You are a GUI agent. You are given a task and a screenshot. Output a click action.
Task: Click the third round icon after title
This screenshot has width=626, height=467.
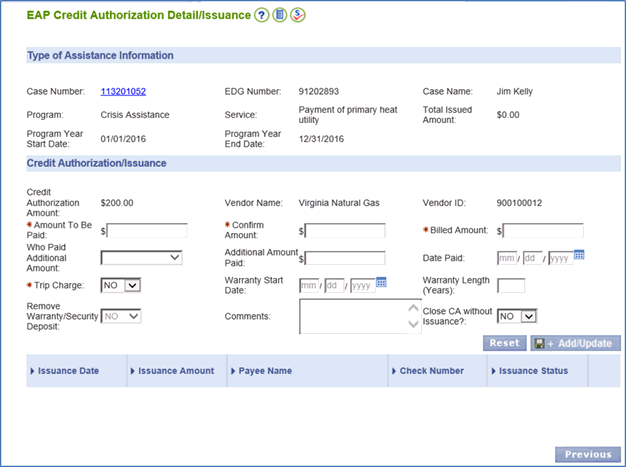(x=297, y=15)
